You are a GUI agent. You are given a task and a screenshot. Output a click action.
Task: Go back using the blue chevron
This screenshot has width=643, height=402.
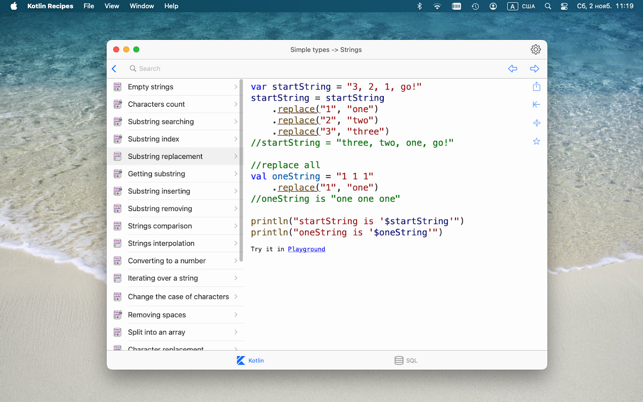[114, 69]
